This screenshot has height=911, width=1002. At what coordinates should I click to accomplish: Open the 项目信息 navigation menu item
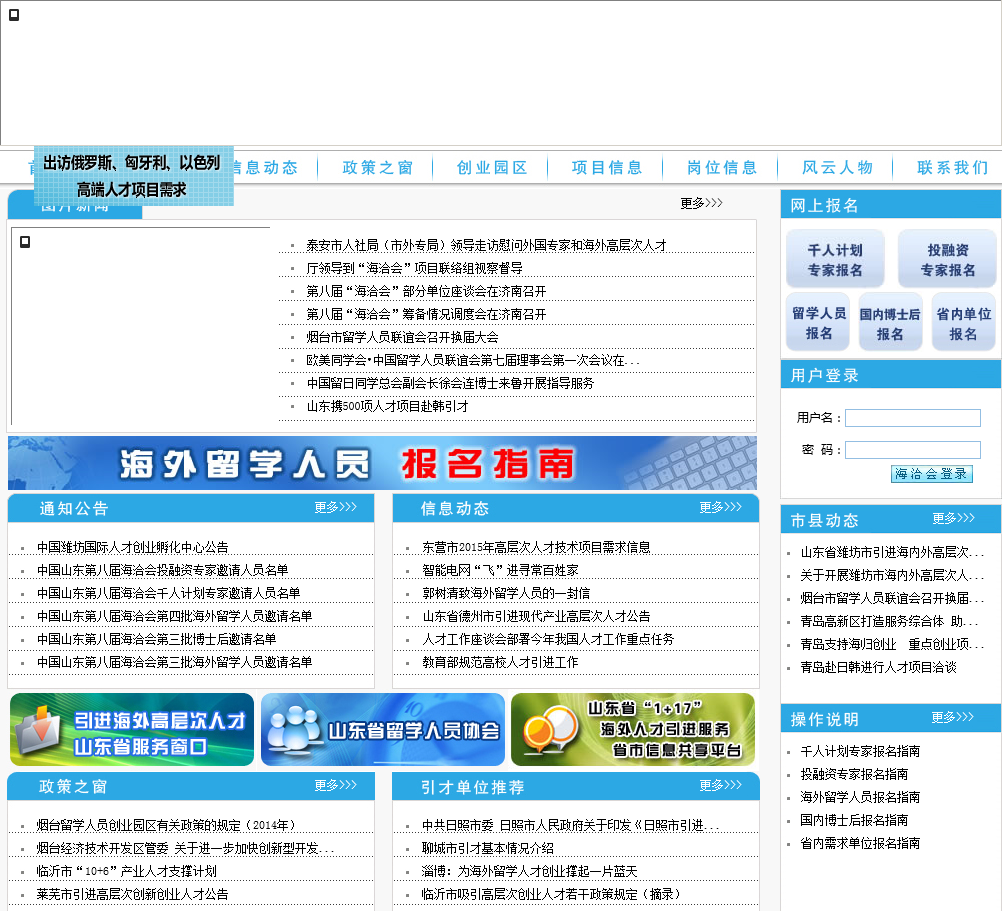(x=607, y=167)
